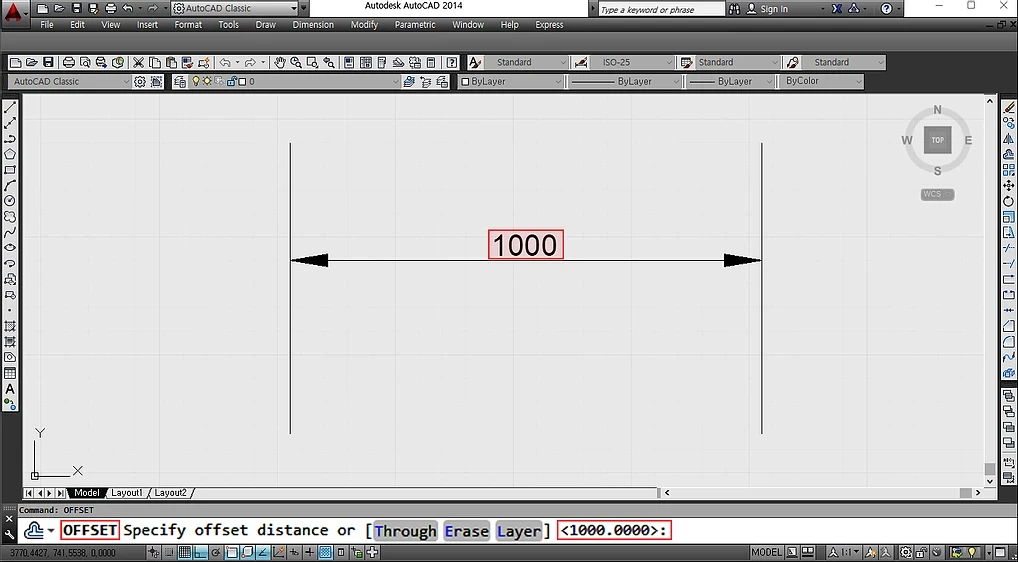The image size is (1018, 562).
Task: Click the Pan hand icon
Action: pos(280,62)
